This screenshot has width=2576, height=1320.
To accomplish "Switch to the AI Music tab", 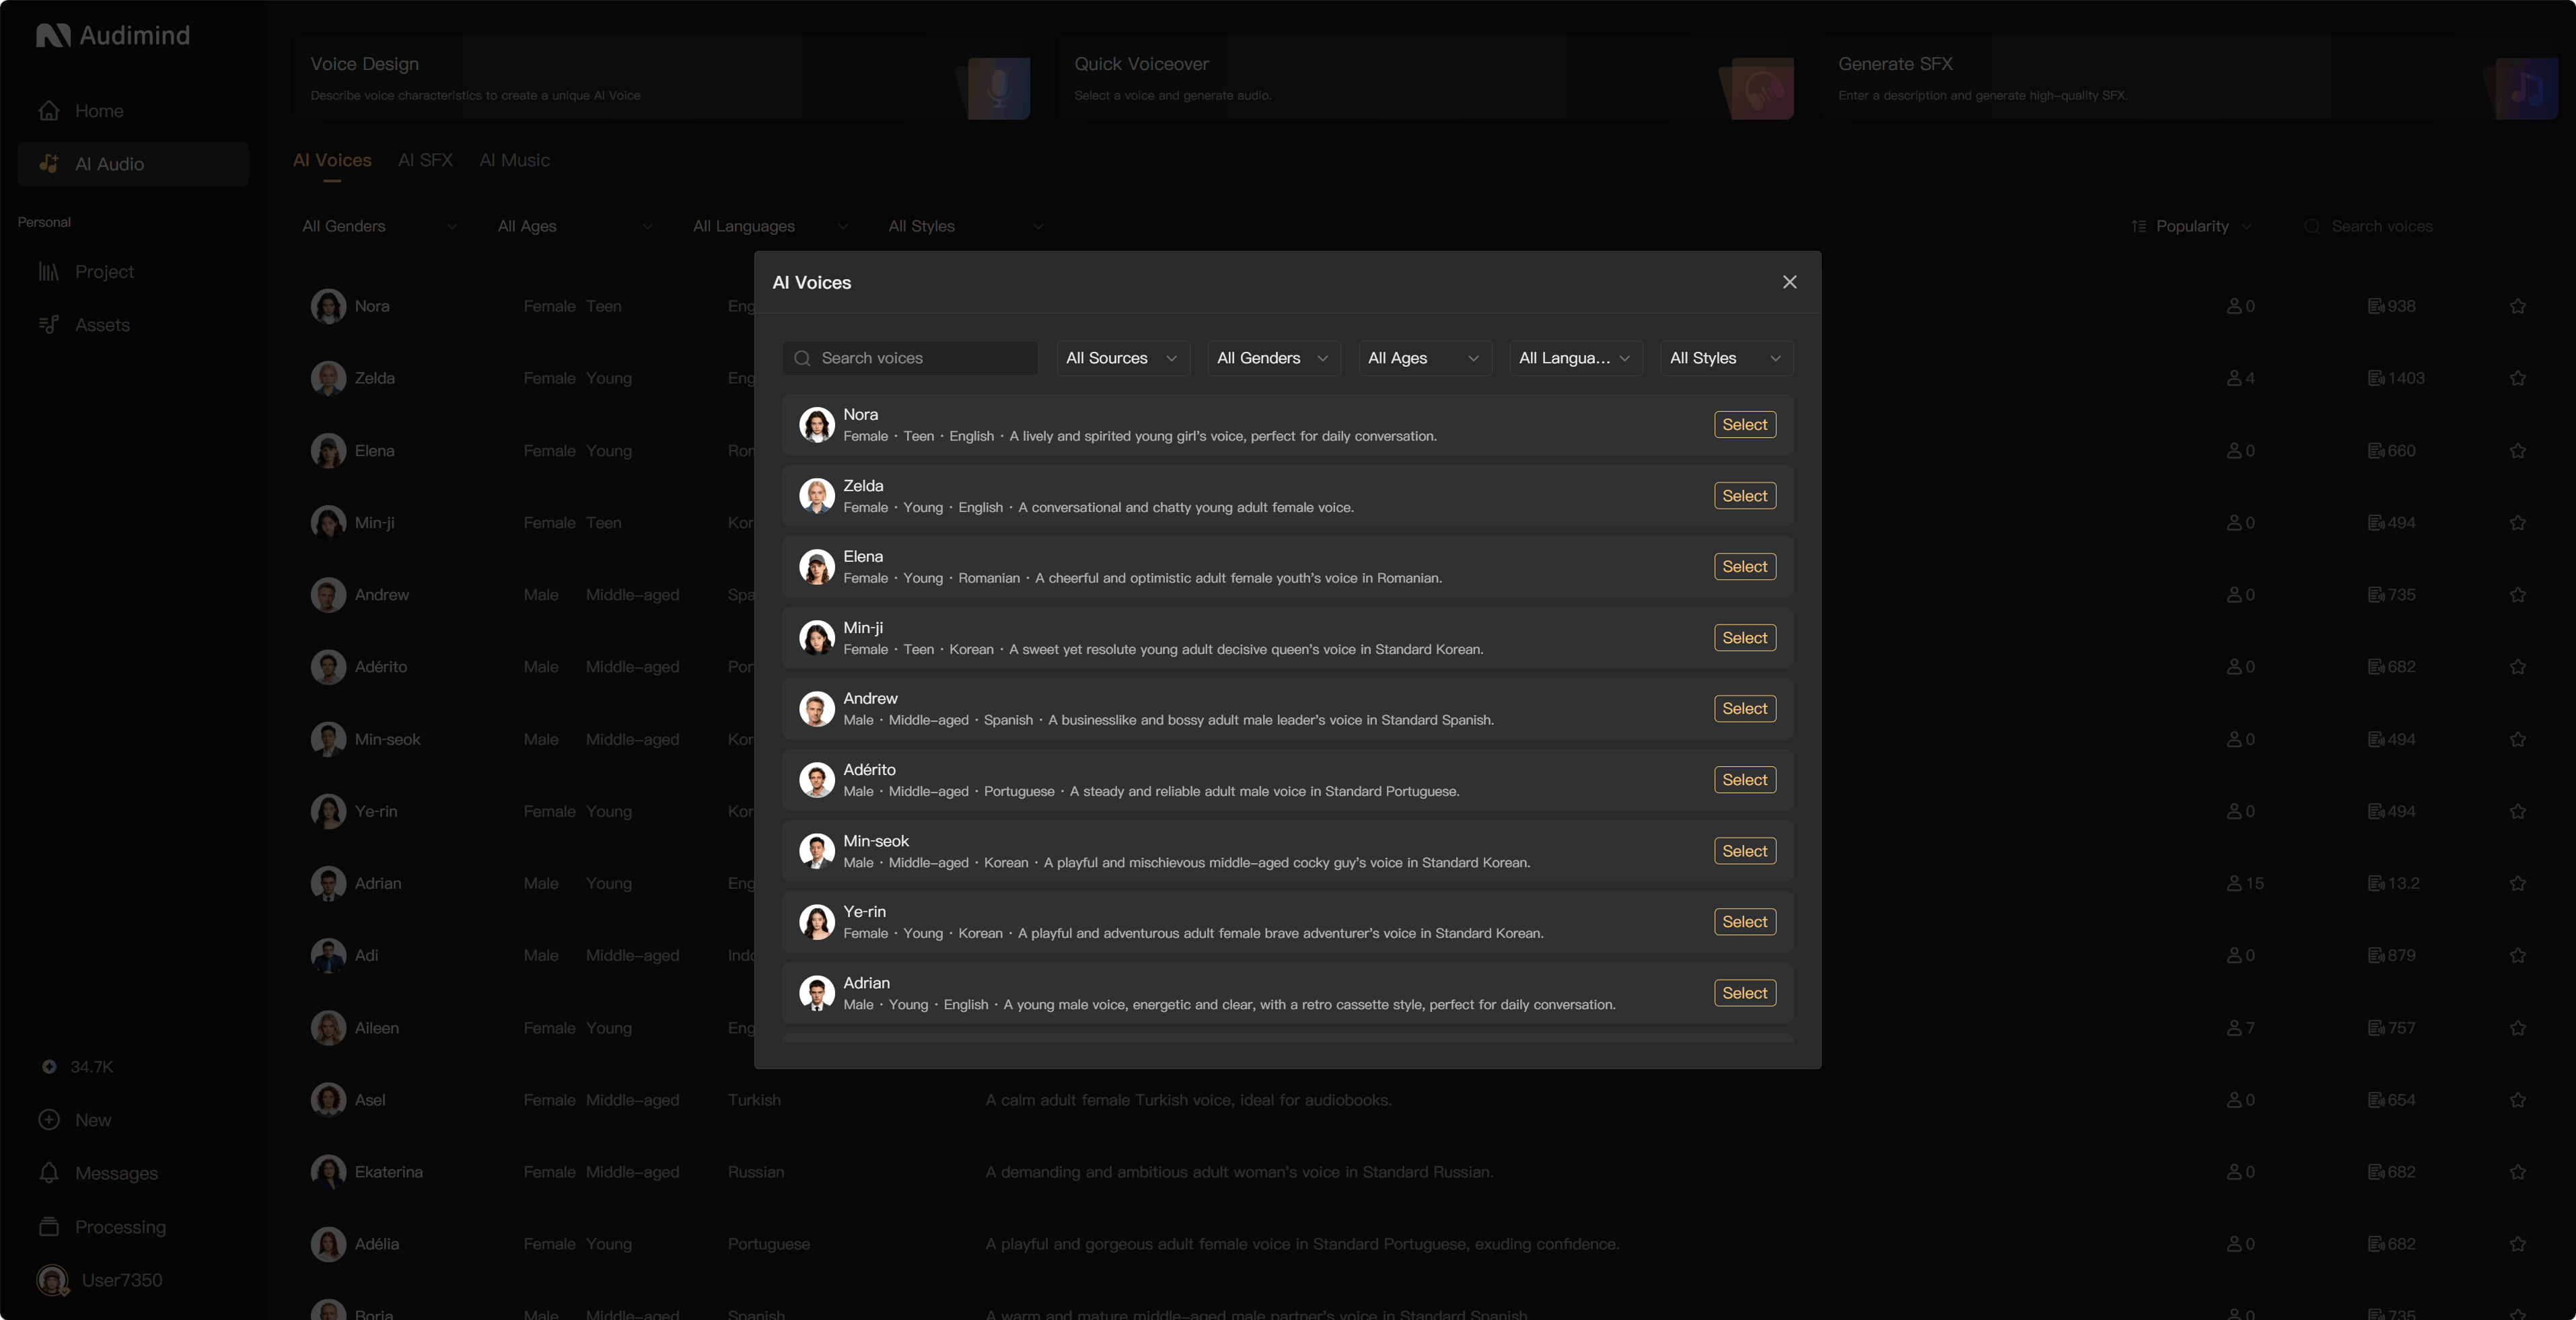I will click(514, 160).
